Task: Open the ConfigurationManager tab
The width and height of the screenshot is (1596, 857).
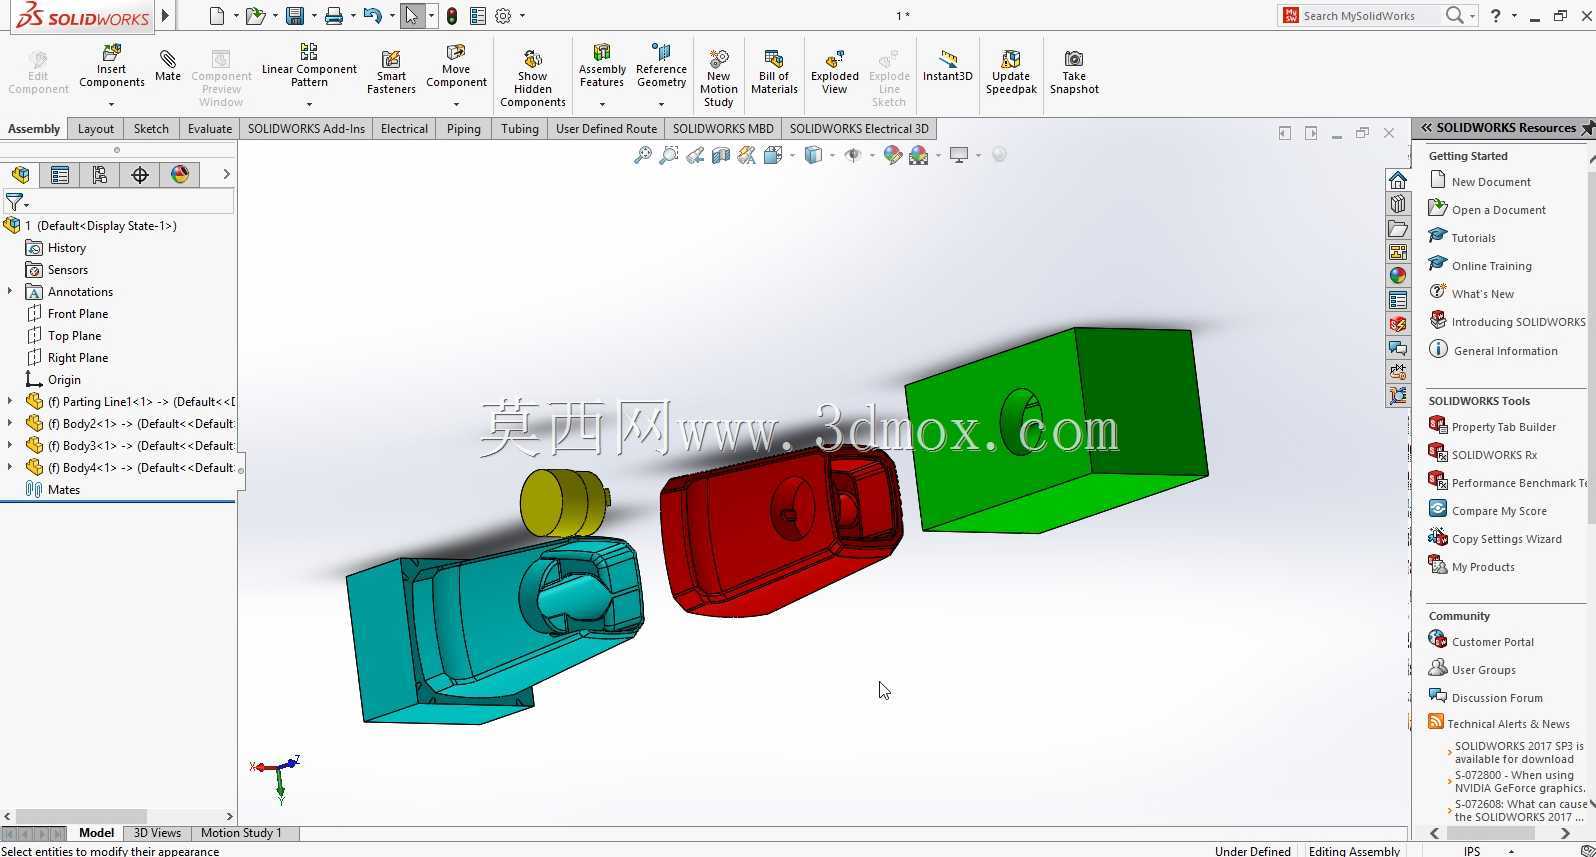Action: click(x=100, y=175)
